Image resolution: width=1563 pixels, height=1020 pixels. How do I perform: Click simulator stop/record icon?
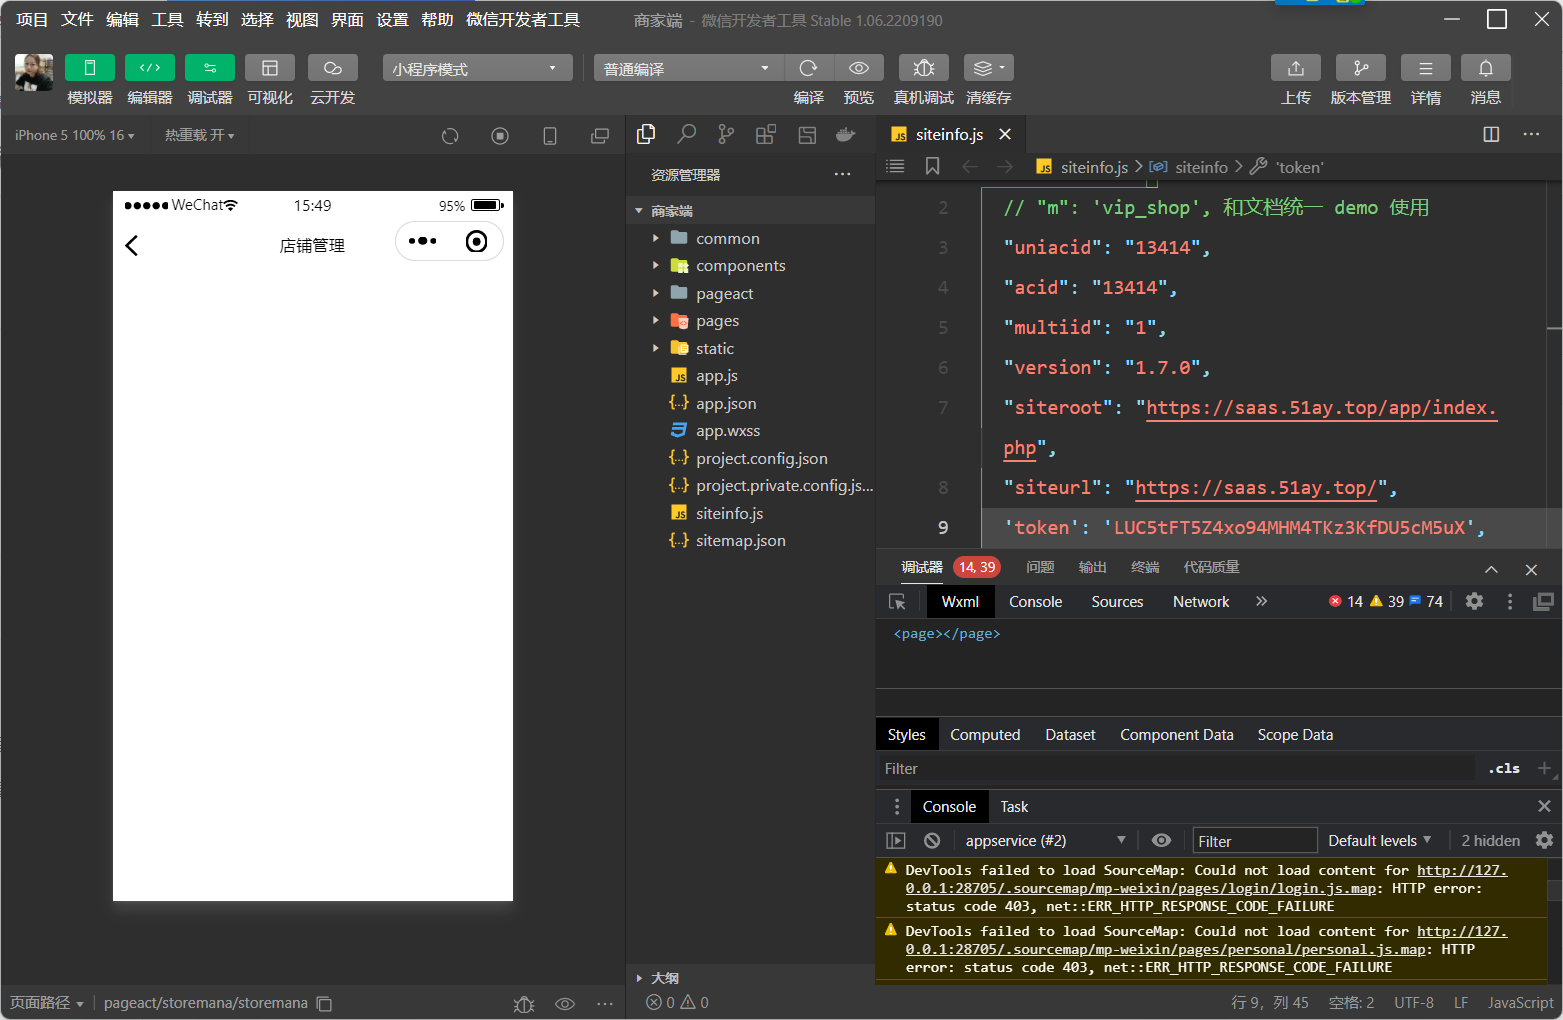point(500,136)
